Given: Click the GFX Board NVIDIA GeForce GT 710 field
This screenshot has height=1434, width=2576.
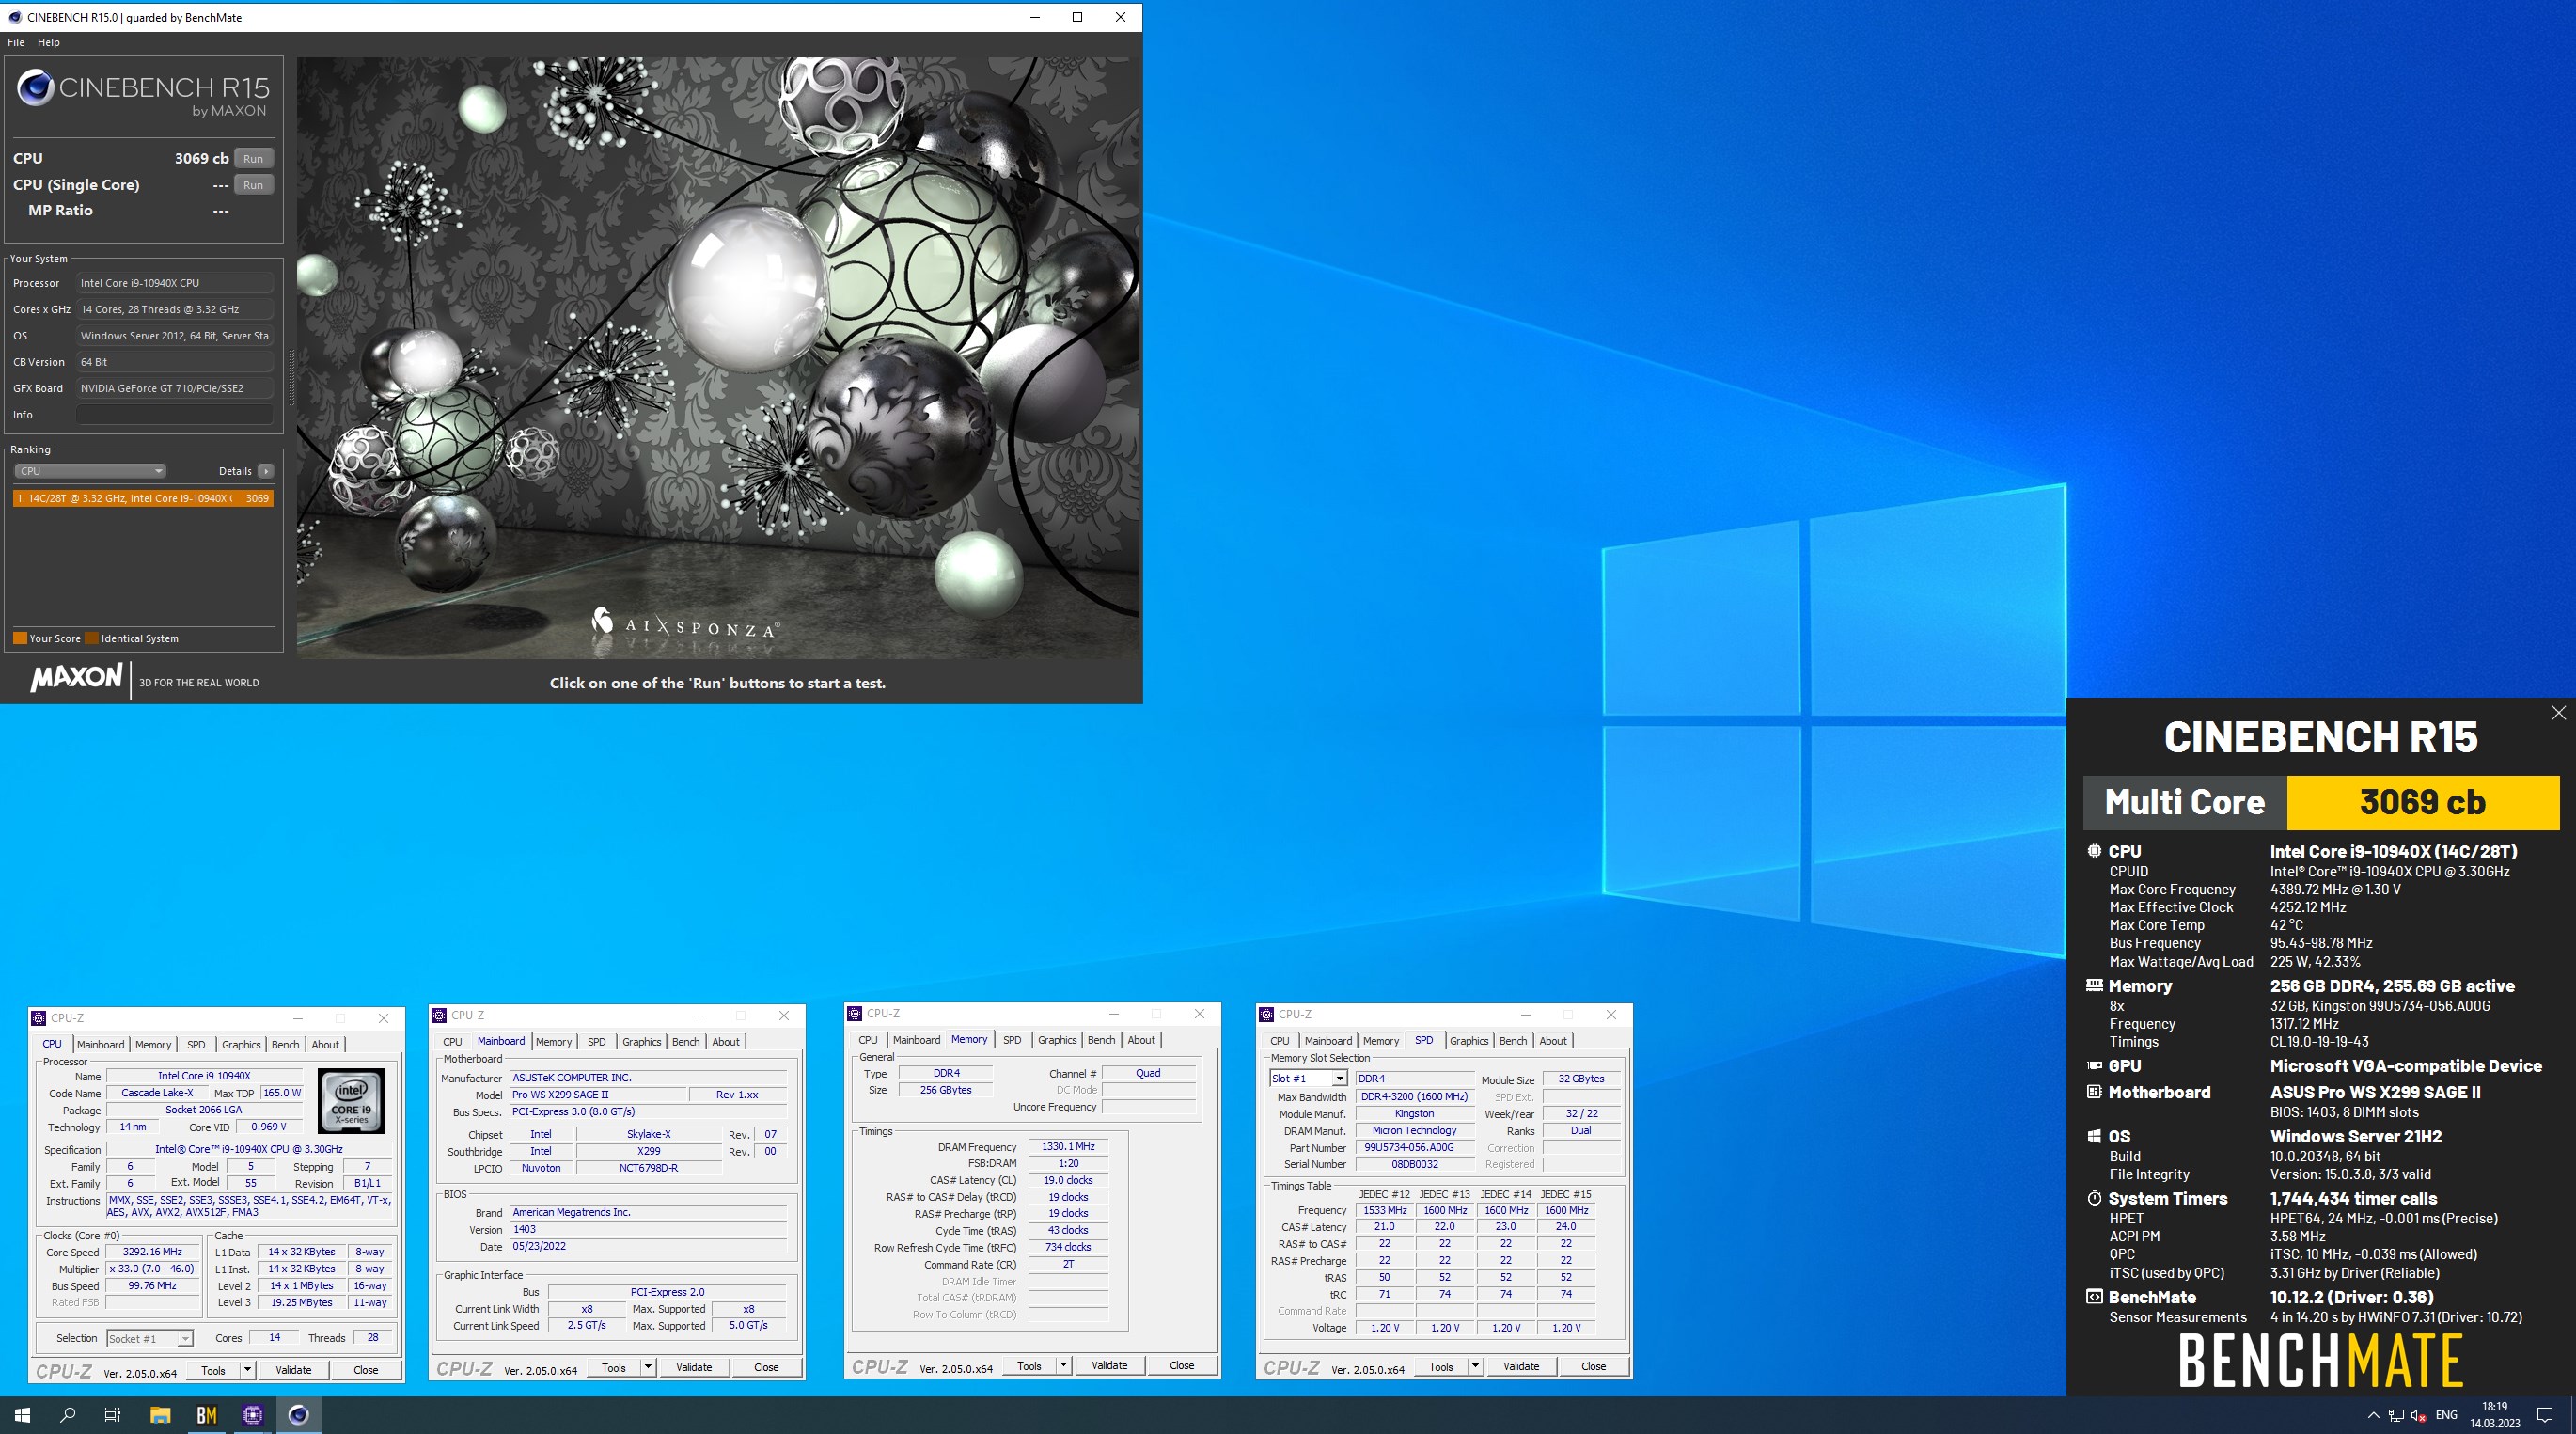Looking at the screenshot, I should [x=175, y=388].
